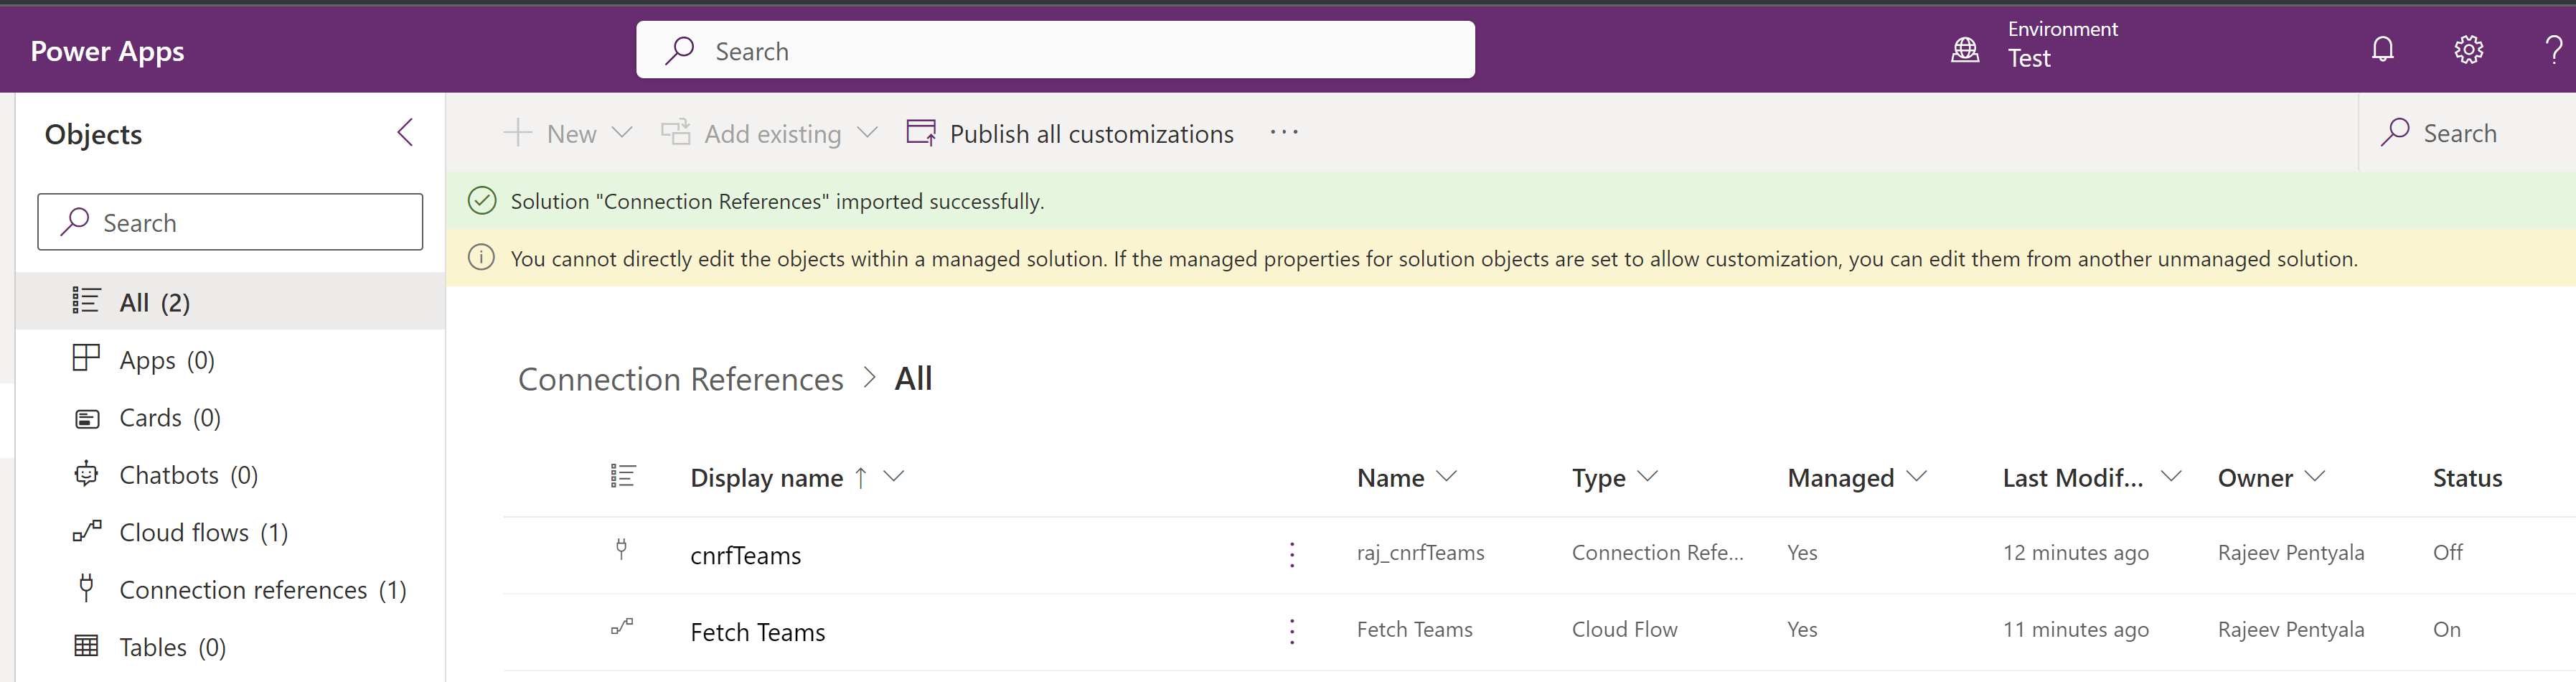Click the Environment globe icon
The image size is (2576, 682).
[x=1965, y=49]
